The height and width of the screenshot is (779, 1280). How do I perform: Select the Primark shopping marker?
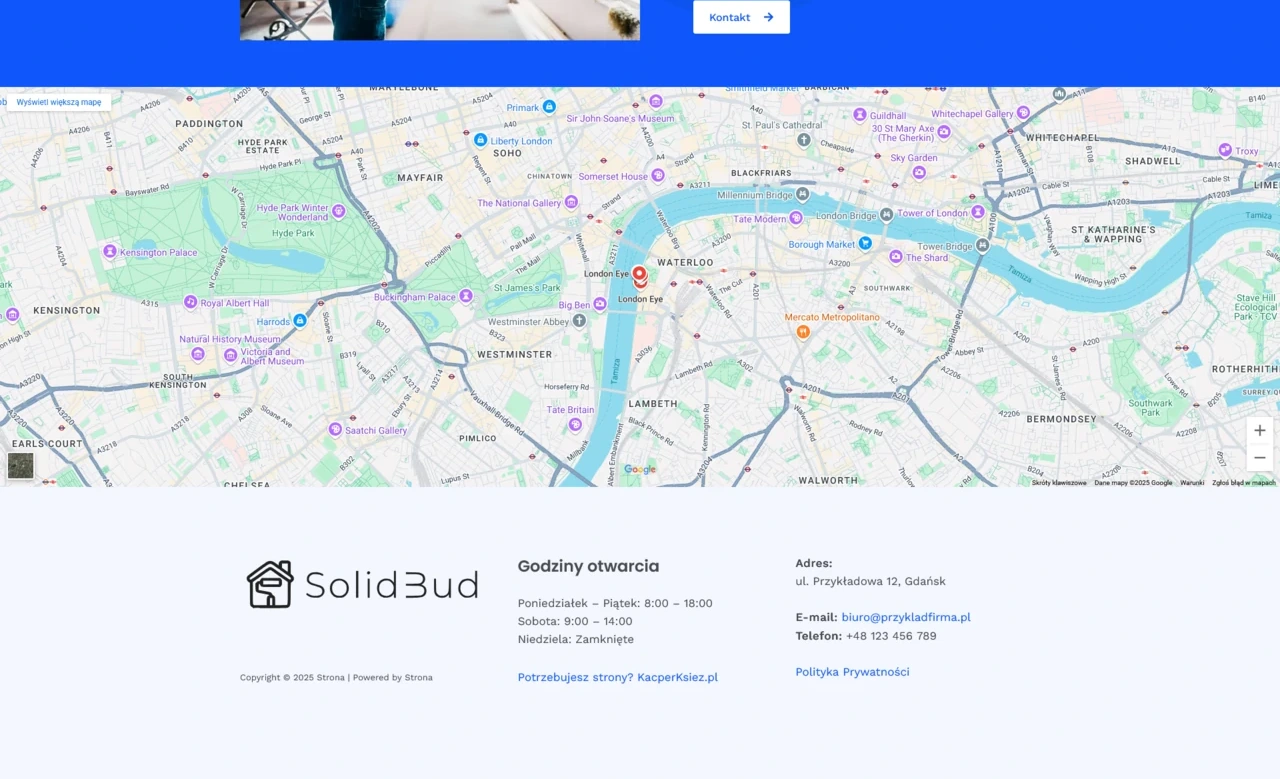click(549, 107)
